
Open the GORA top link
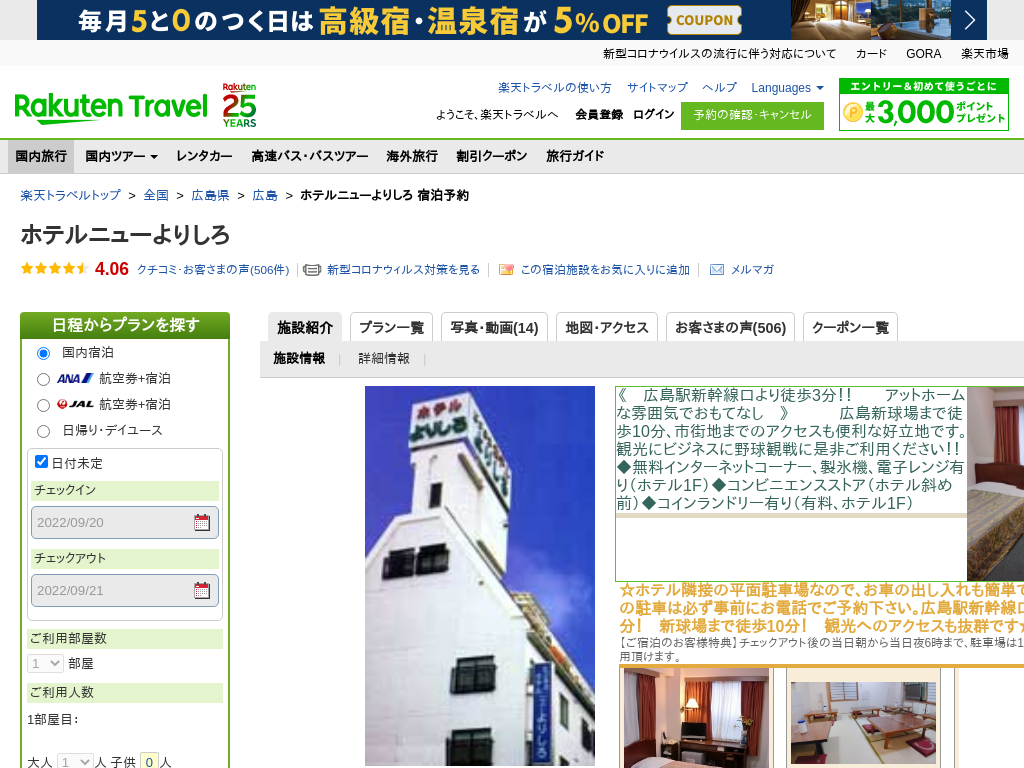[923, 54]
